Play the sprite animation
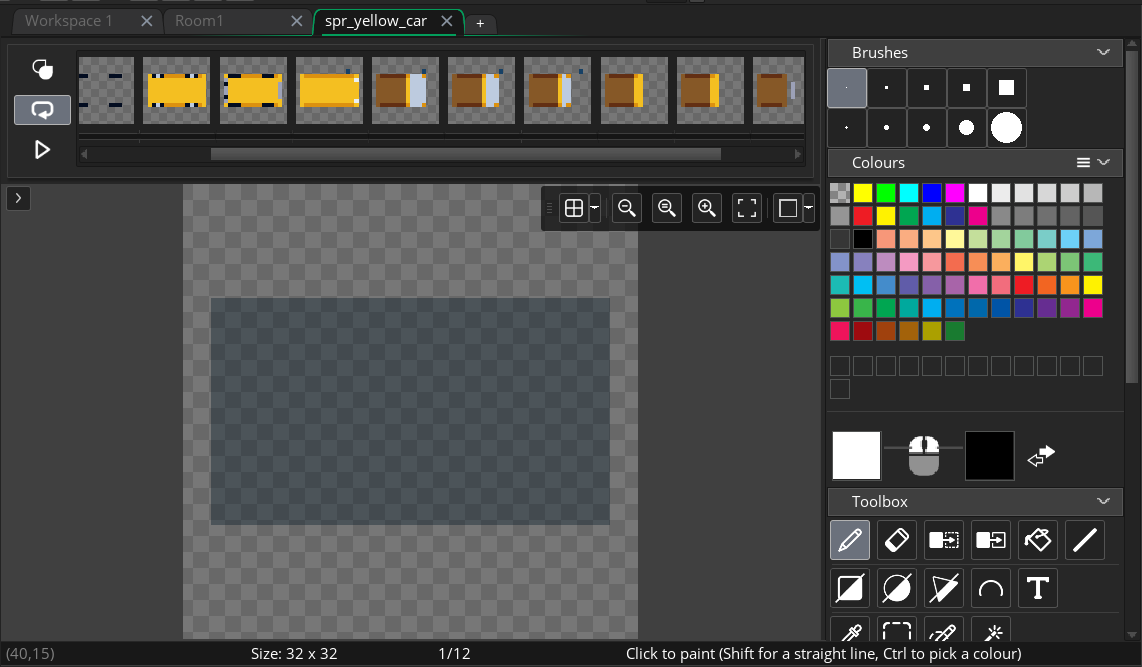Viewport: 1142px width, 667px height. [x=42, y=150]
